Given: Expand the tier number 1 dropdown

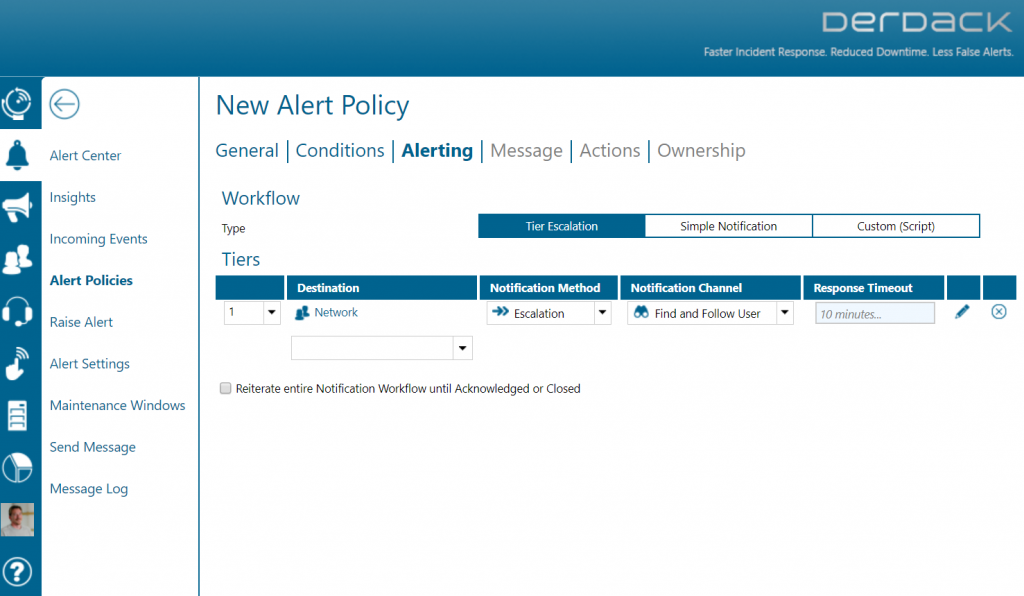Looking at the screenshot, I should [x=272, y=313].
